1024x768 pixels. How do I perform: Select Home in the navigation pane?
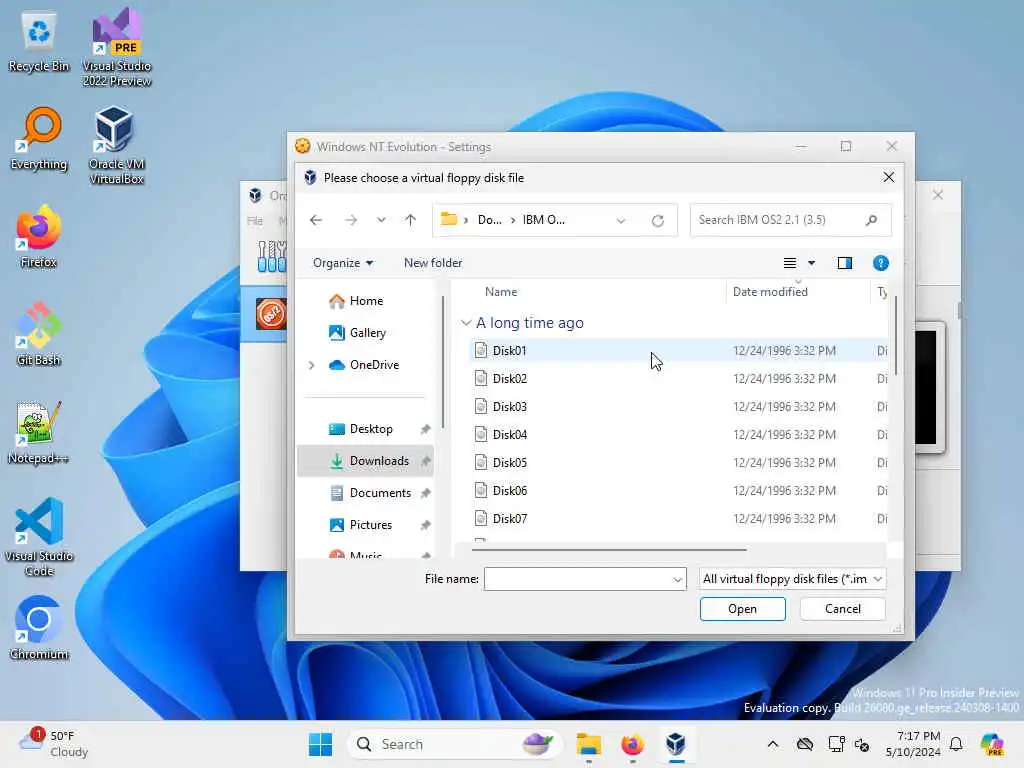[x=366, y=301]
